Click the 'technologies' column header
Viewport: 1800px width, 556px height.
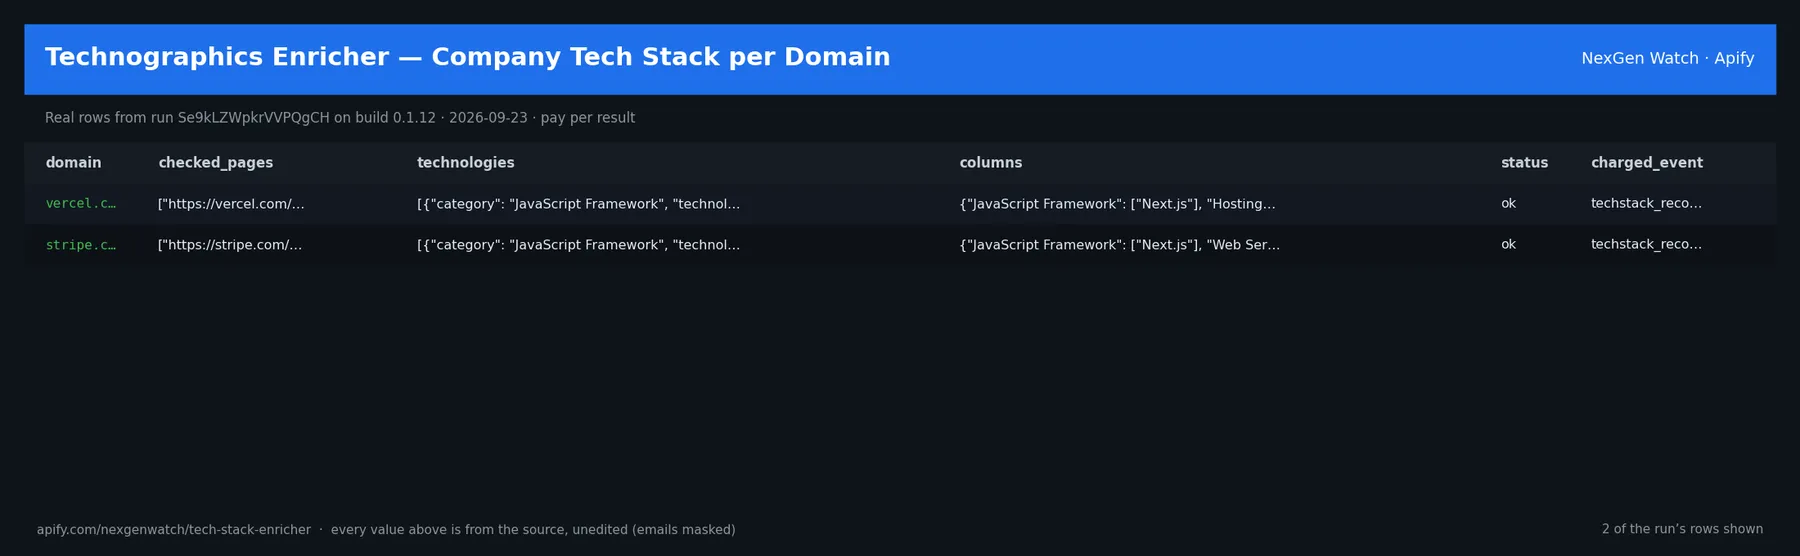click(x=466, y=163)
